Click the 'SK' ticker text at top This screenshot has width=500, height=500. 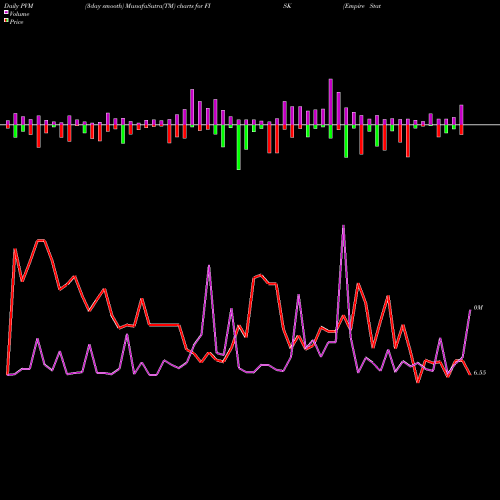point(287,6)
